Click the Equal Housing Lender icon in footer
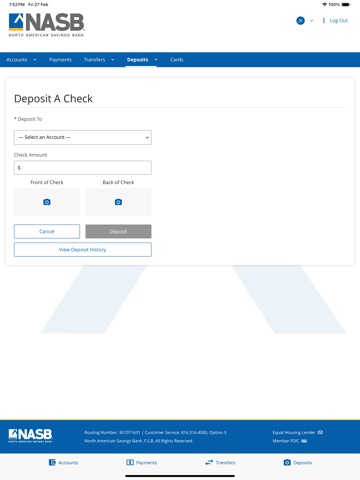This screenshot has width=360, height=480. (320, 432)
